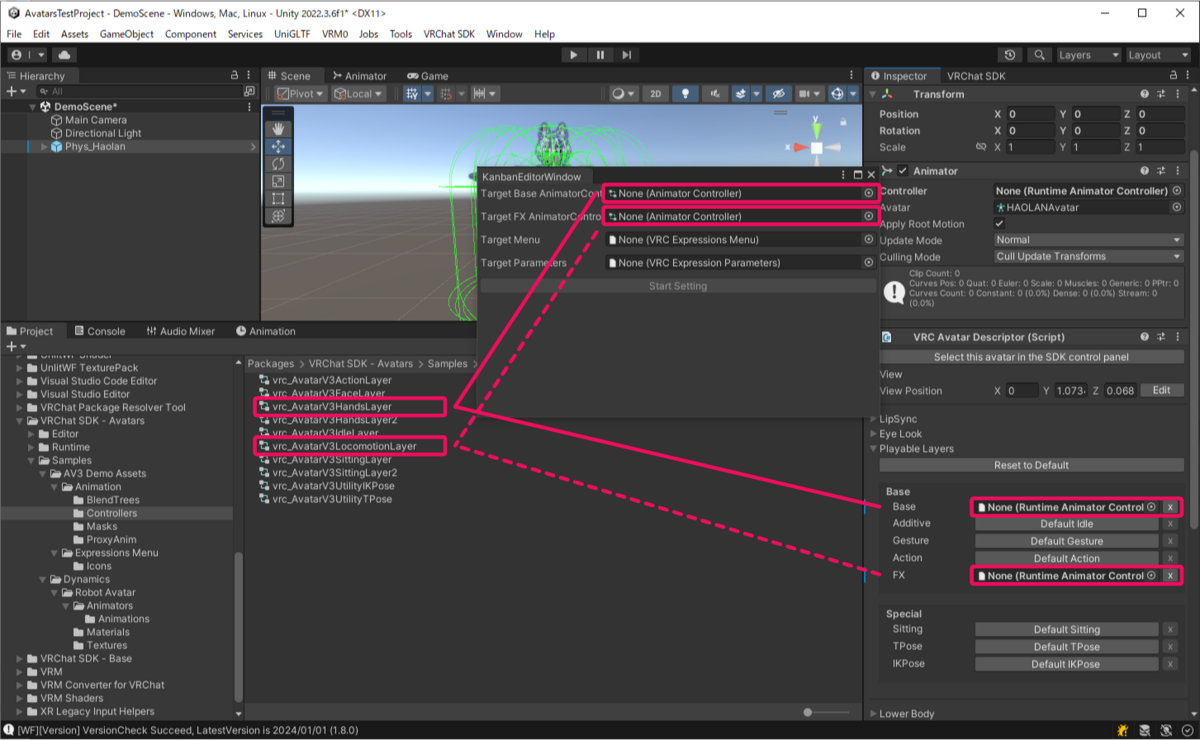Open the cloud services icon

65,55
